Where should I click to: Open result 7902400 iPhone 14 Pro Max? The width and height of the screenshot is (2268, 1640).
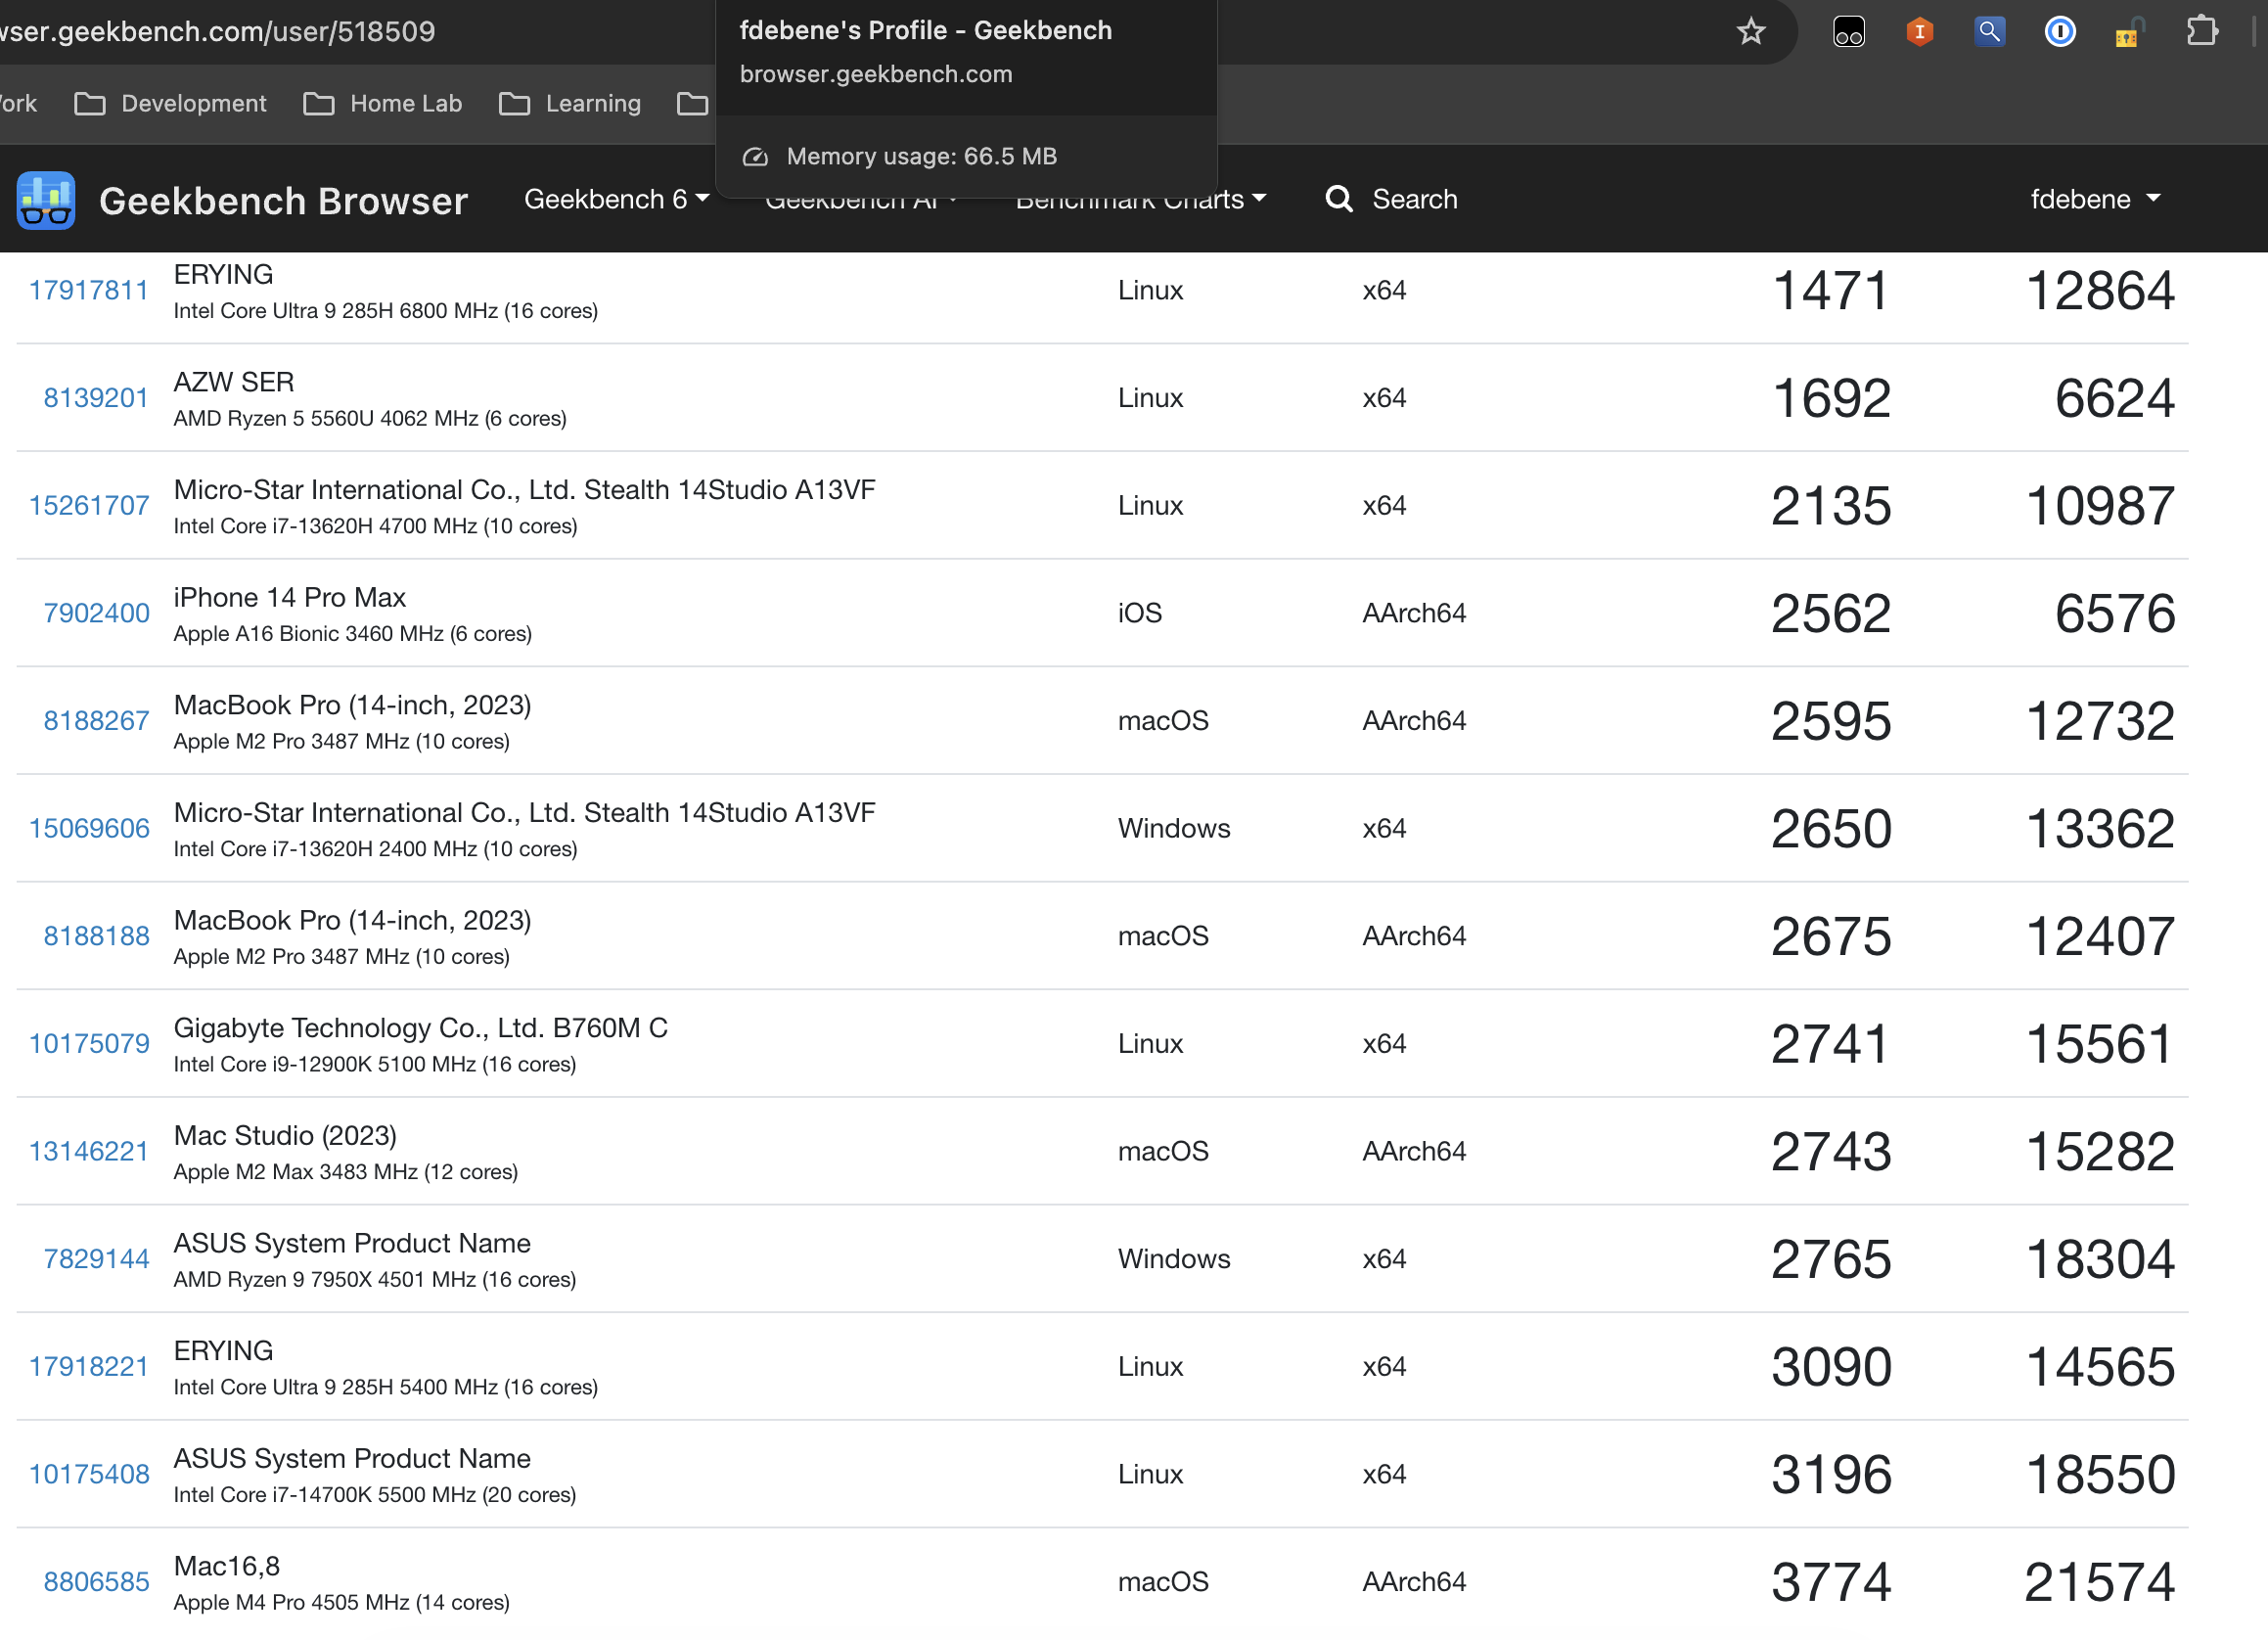tap(96, 613)
